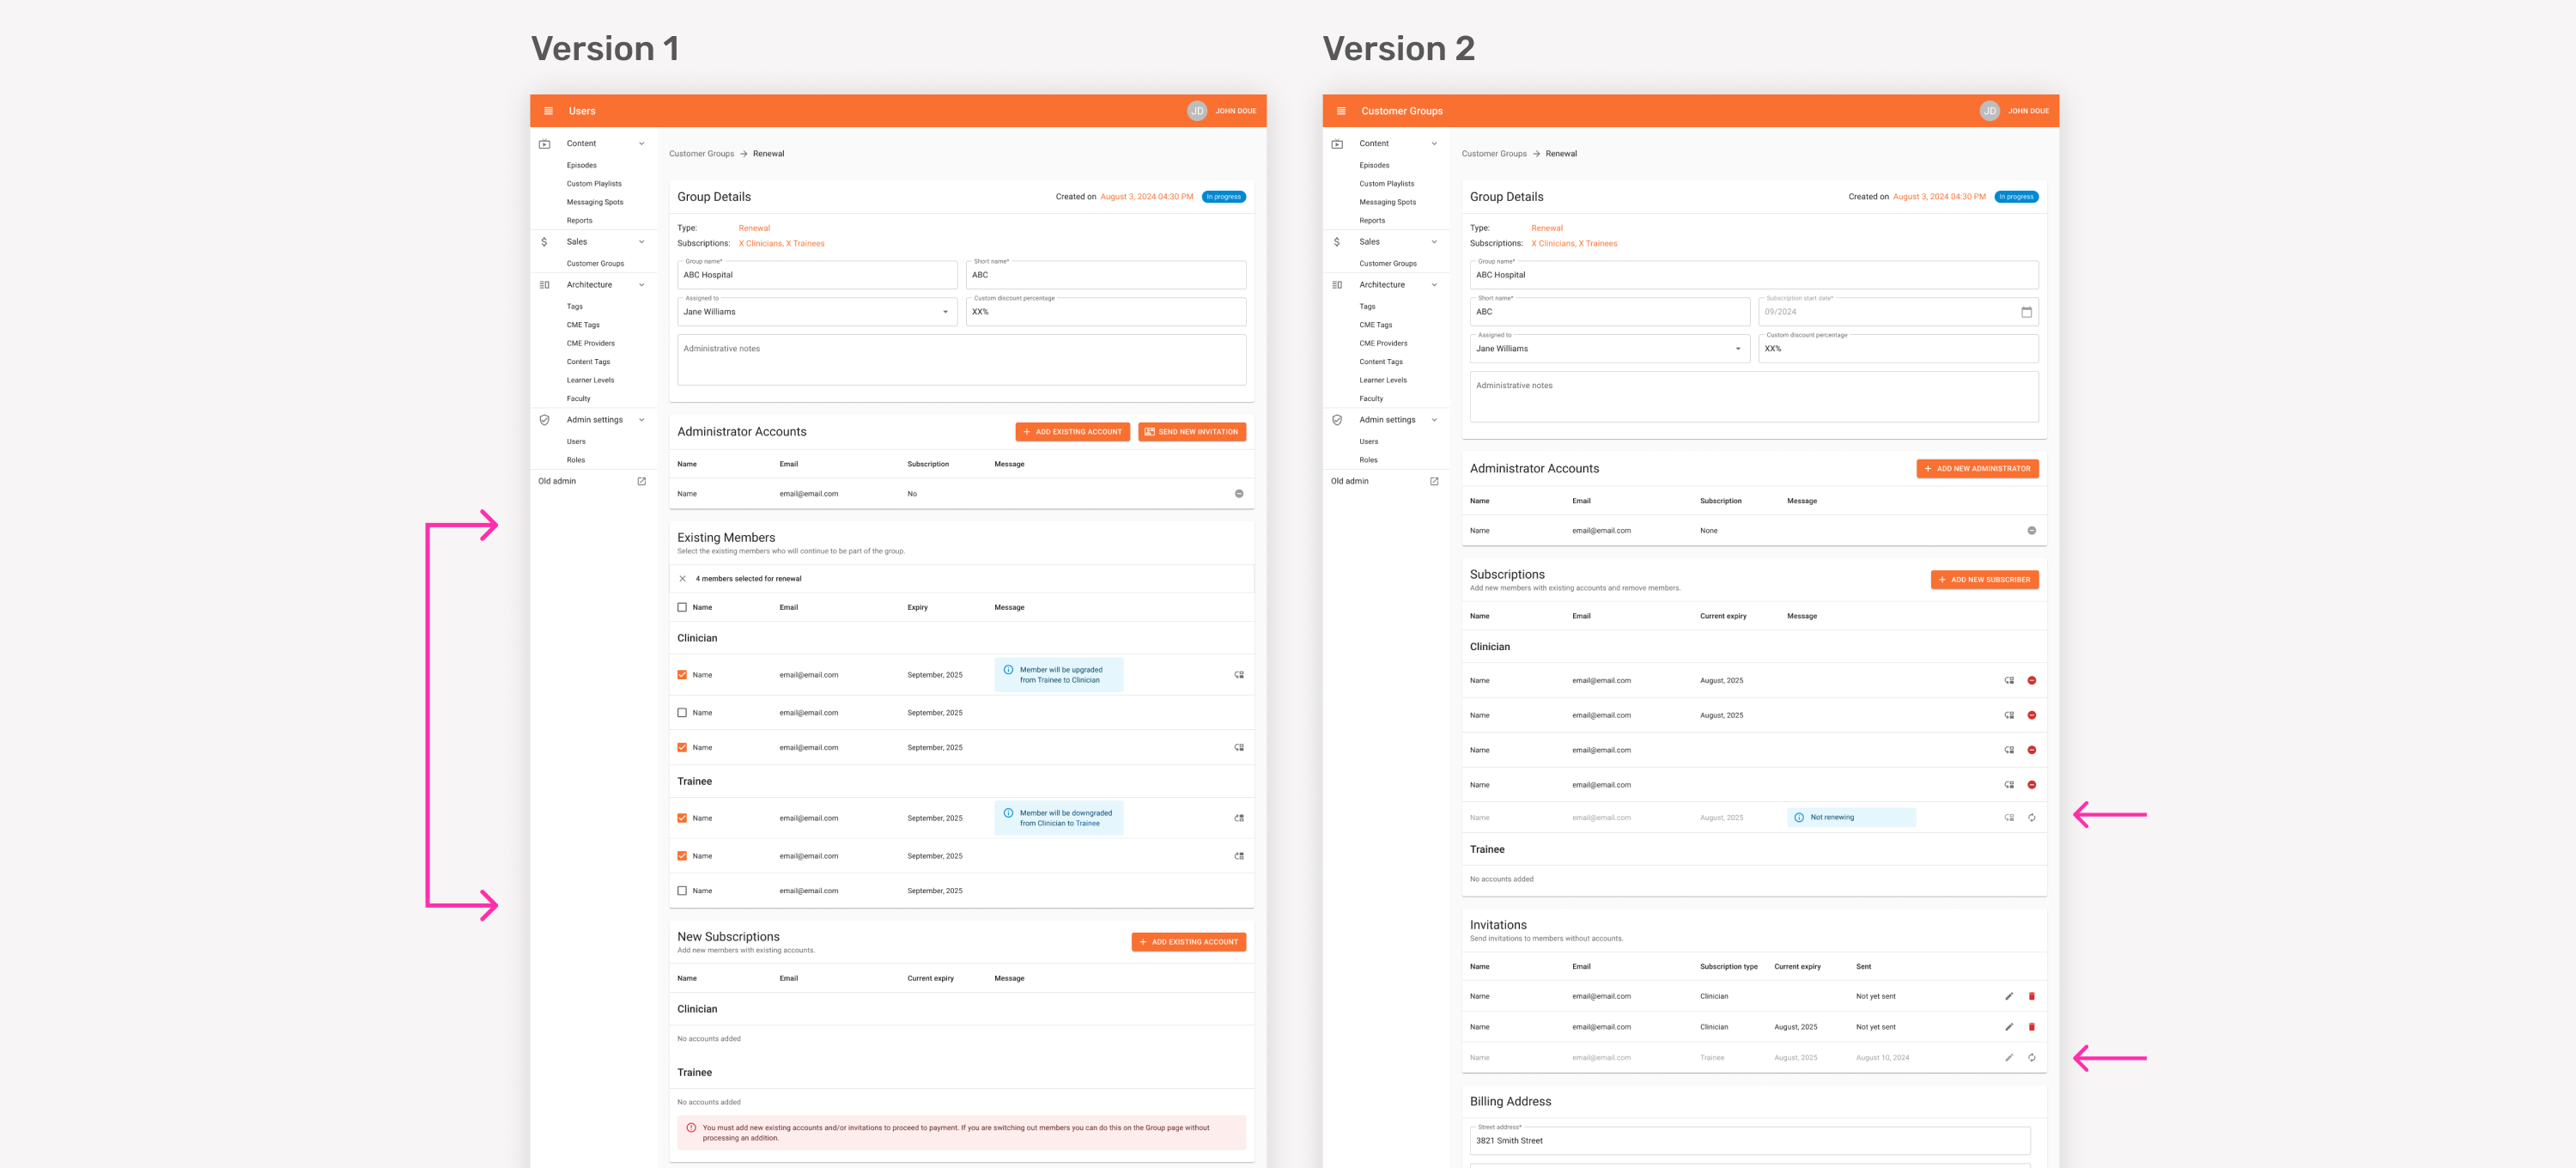
Task: Click the Add New Subscriber icon button
Action: pyautogui.click(x=1983, y=580)
